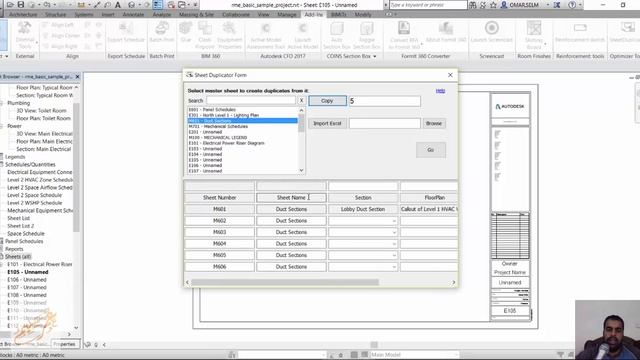Open the Annotate ribbon tab
Screen dimensions: 640x360
[133, 14]
